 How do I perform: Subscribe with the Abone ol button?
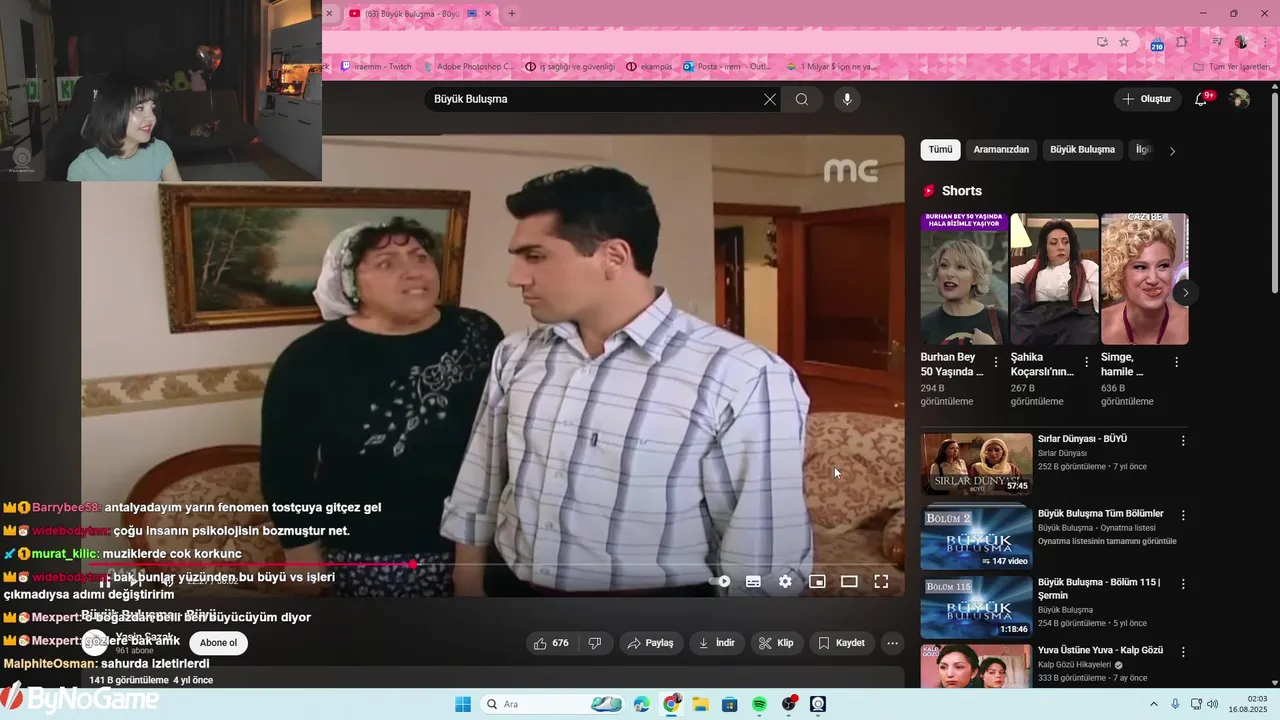tap(219, 643)
